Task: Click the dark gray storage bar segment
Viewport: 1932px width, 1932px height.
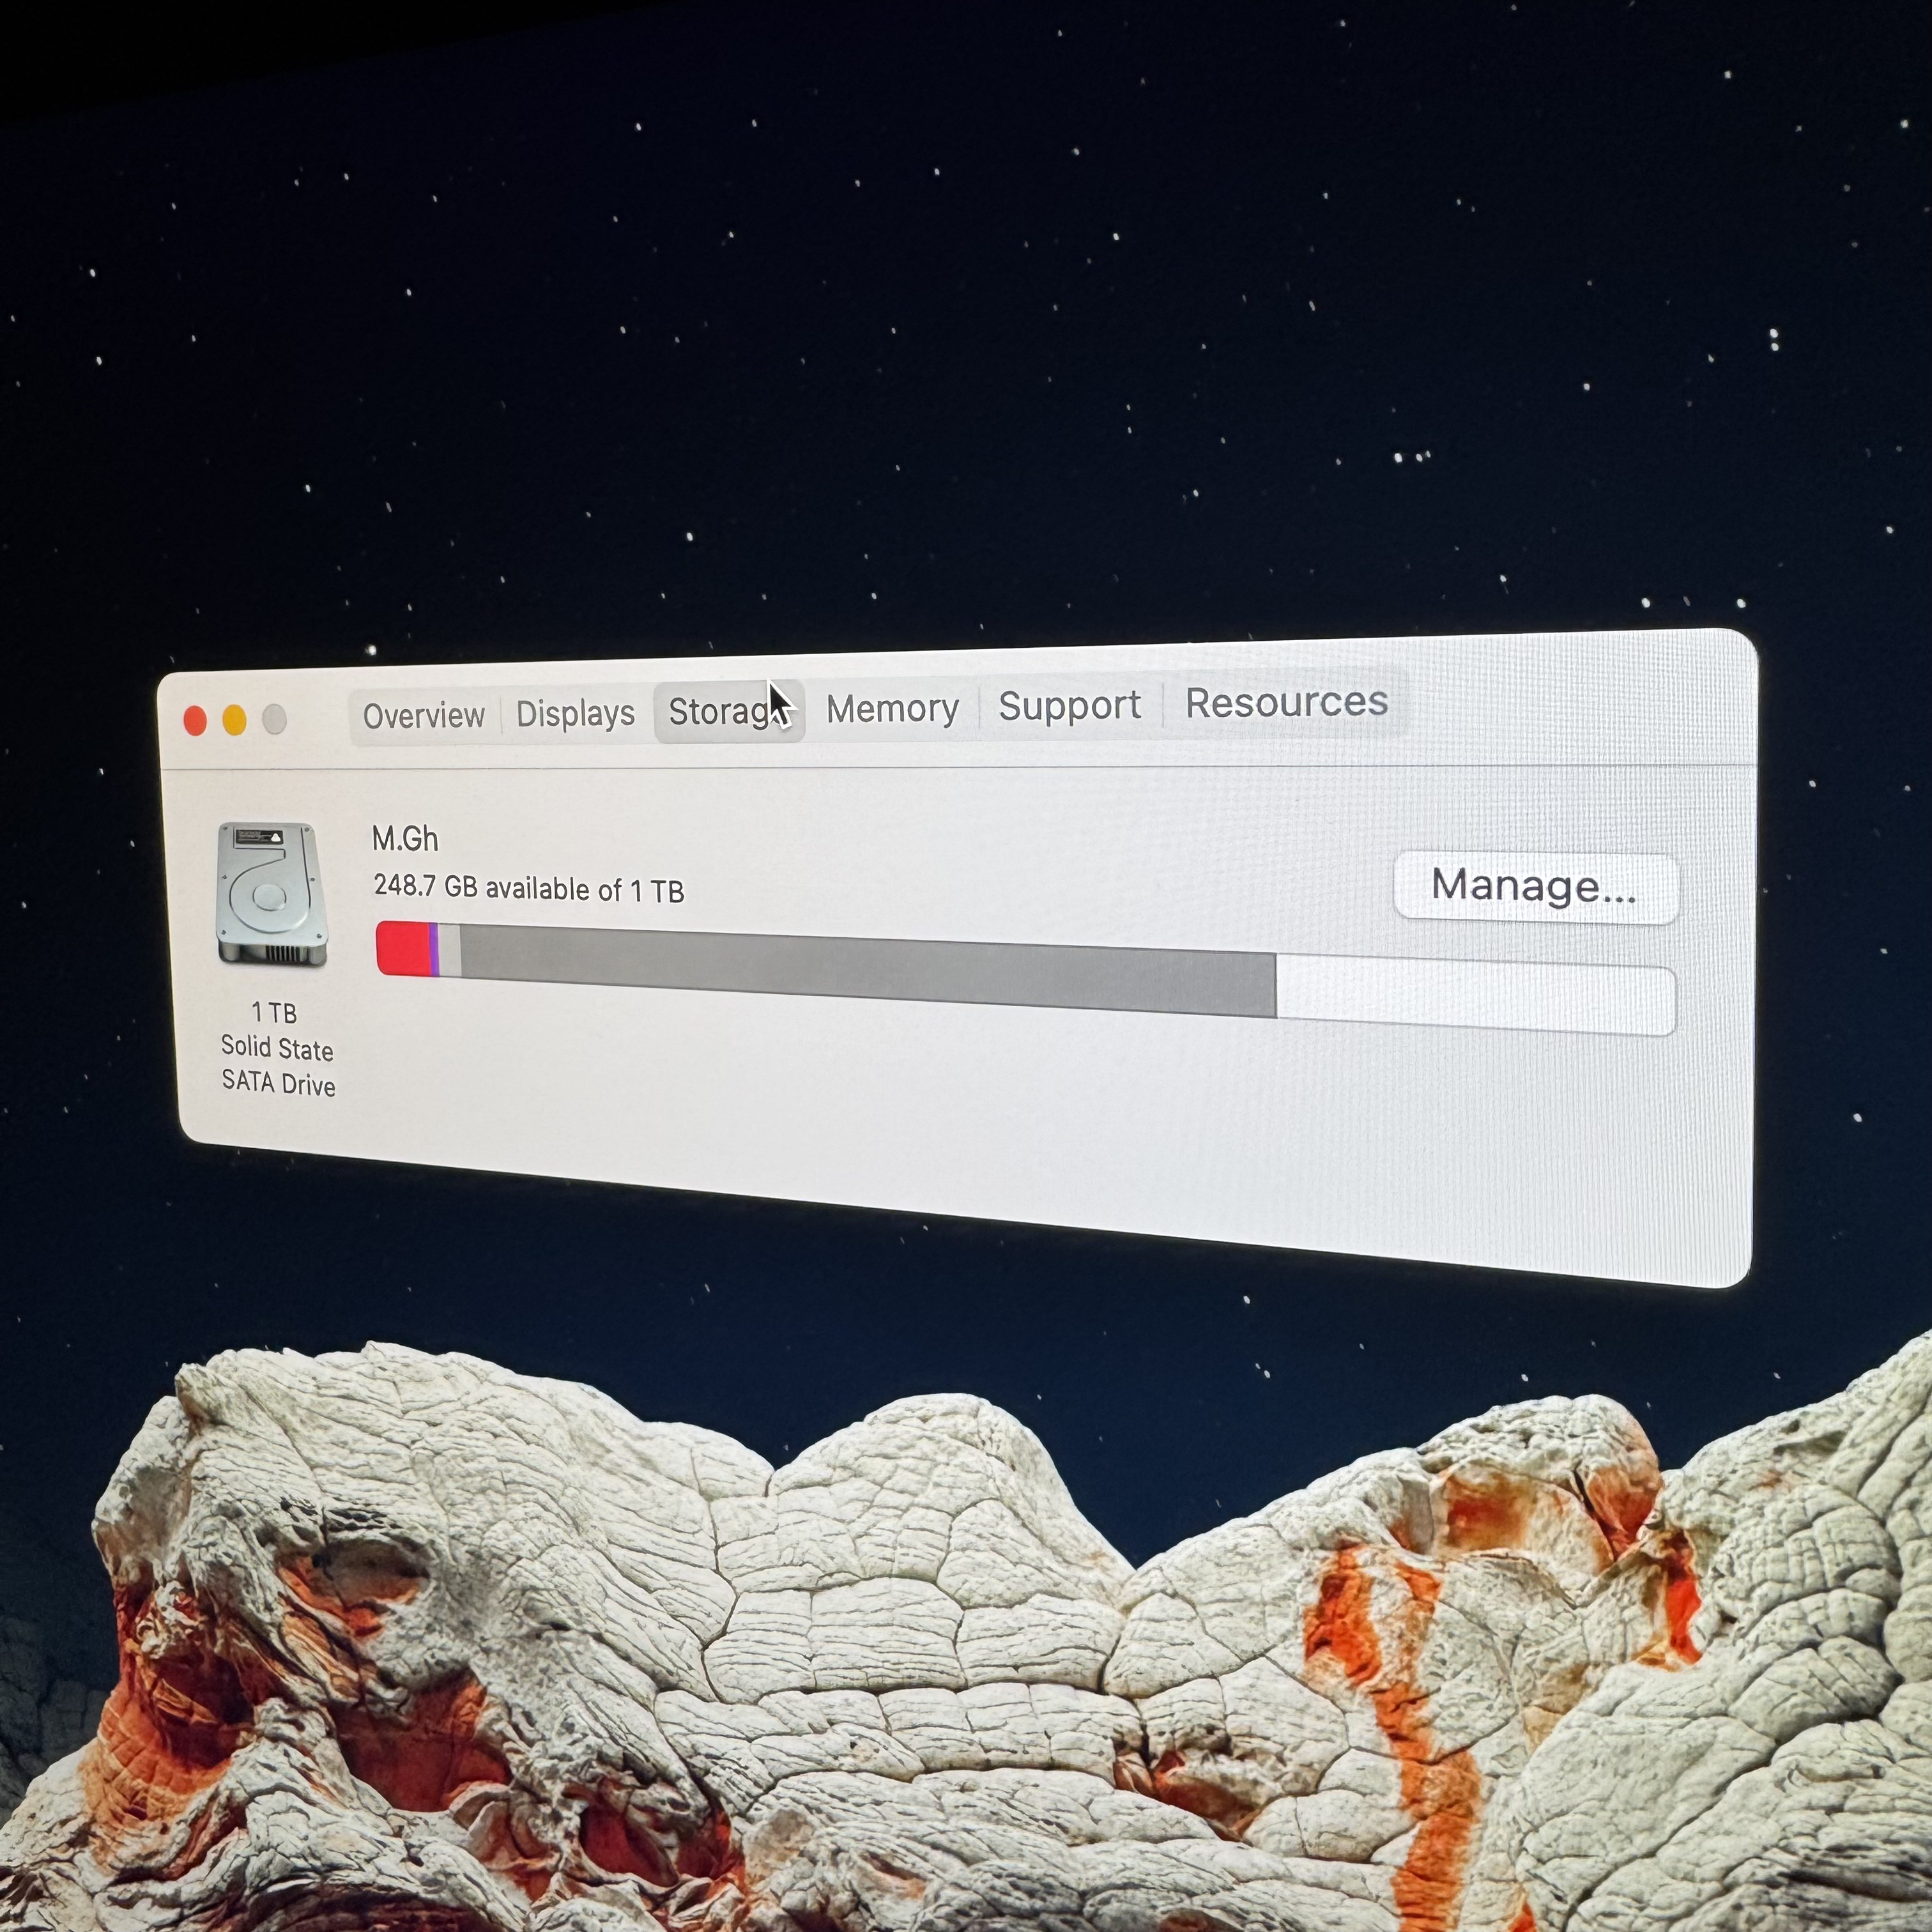Action: click(867, 970)
